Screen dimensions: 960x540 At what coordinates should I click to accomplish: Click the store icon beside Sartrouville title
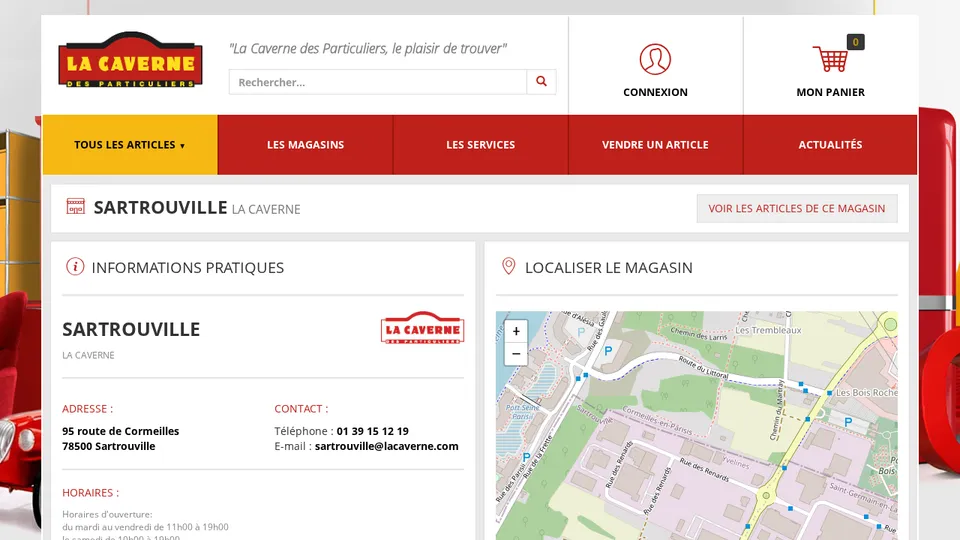(75, 206)
